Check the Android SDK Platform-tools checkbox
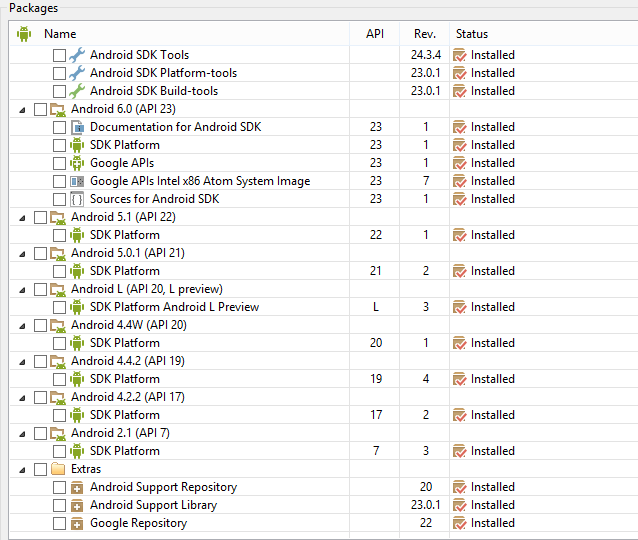 click(59, 73)
